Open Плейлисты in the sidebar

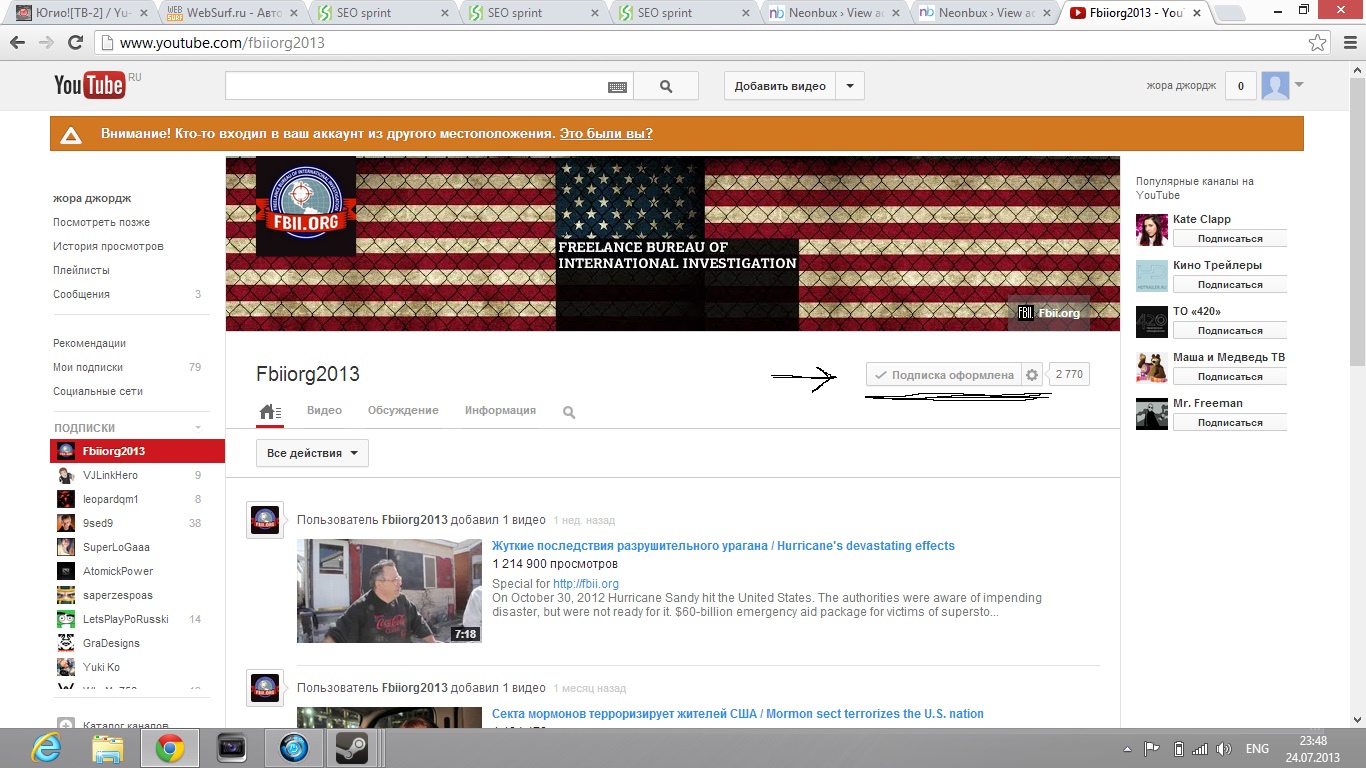tap(81, 270)
